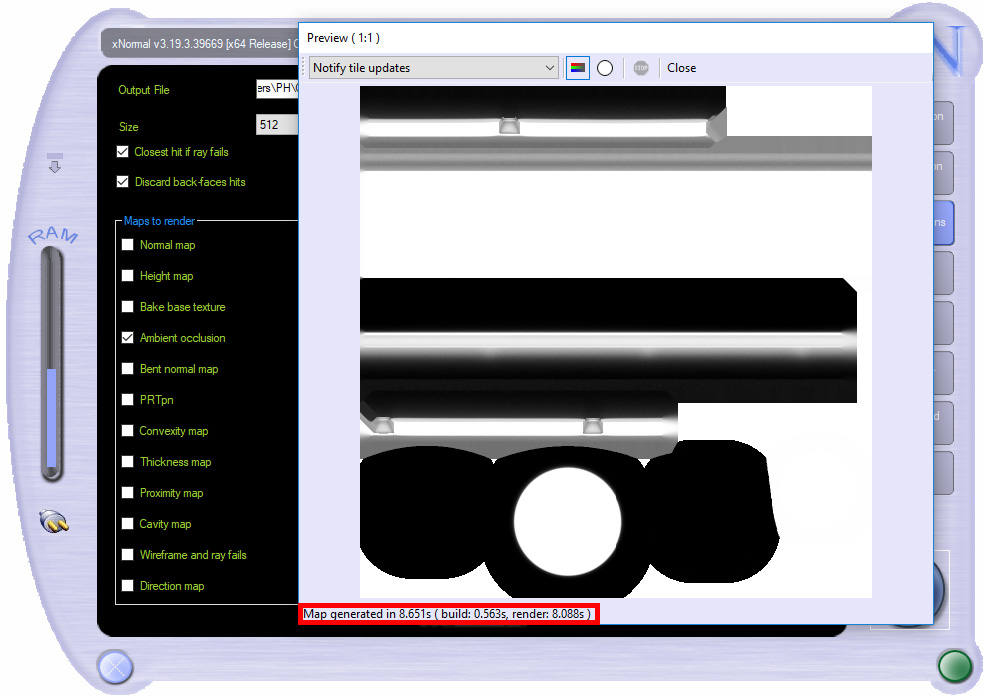Check the Height map option
Image resolution: width=983 pixels, height=697 pixels.
tap(127, 276)
